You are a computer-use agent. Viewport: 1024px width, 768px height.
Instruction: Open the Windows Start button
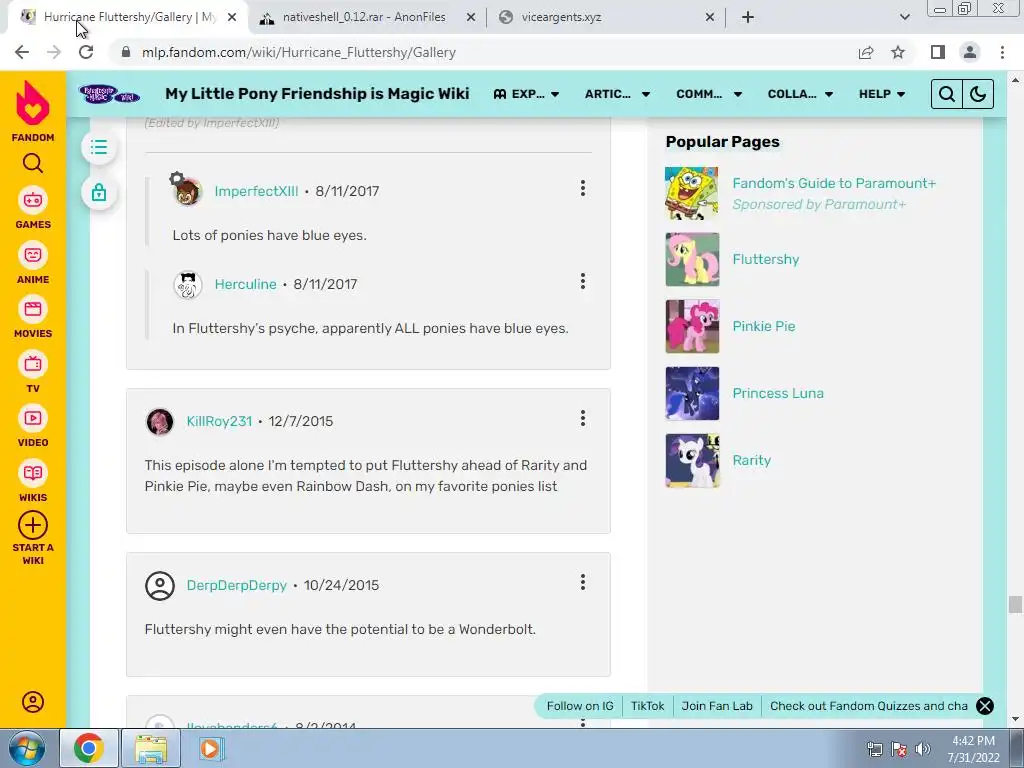coord(26,748)
